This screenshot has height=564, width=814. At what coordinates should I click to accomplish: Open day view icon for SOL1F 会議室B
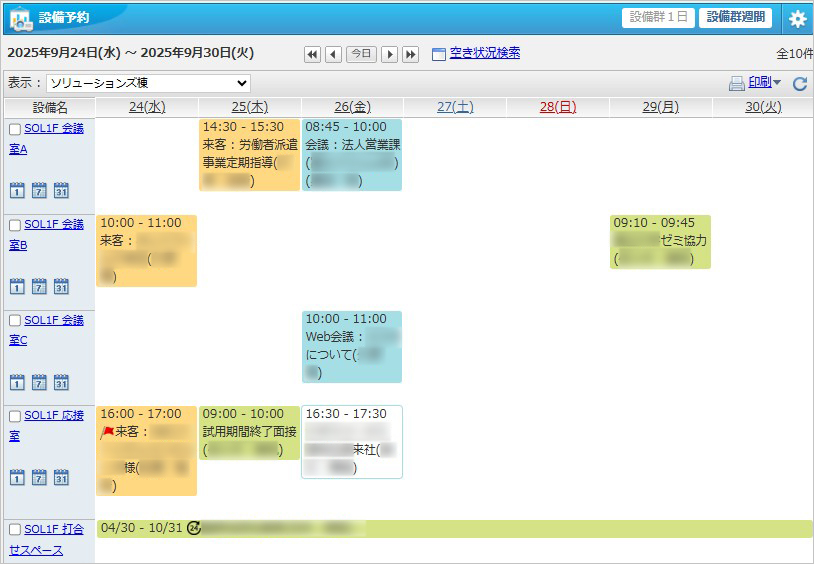17,286
